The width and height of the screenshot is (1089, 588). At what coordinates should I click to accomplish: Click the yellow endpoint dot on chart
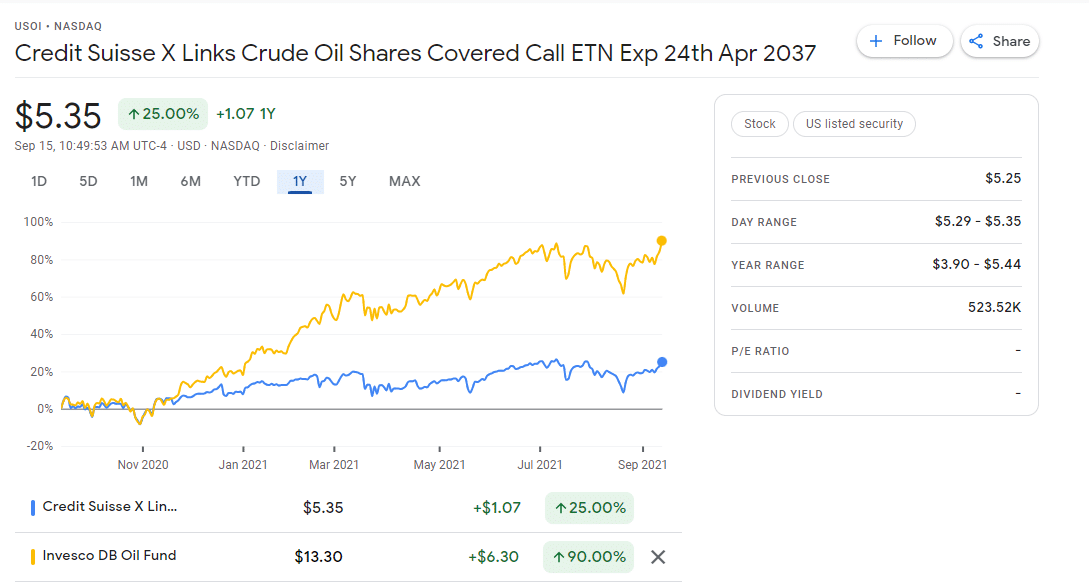[661, 241]
